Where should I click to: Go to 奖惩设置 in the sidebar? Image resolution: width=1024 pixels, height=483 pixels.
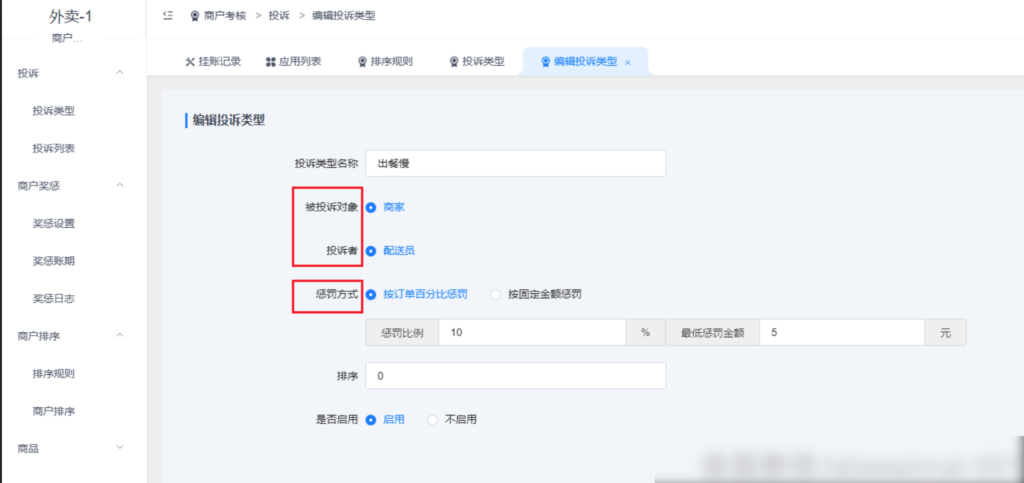click(x=53, y=223)
